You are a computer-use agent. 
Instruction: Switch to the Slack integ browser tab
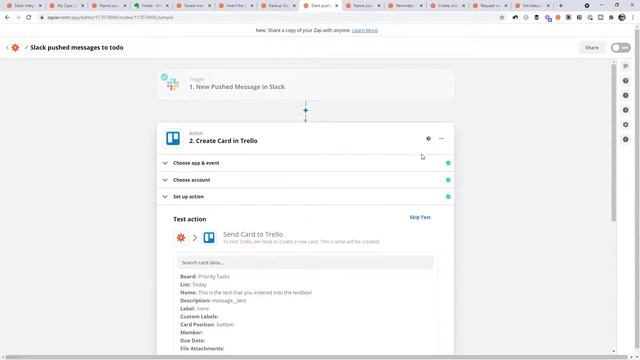23,6
